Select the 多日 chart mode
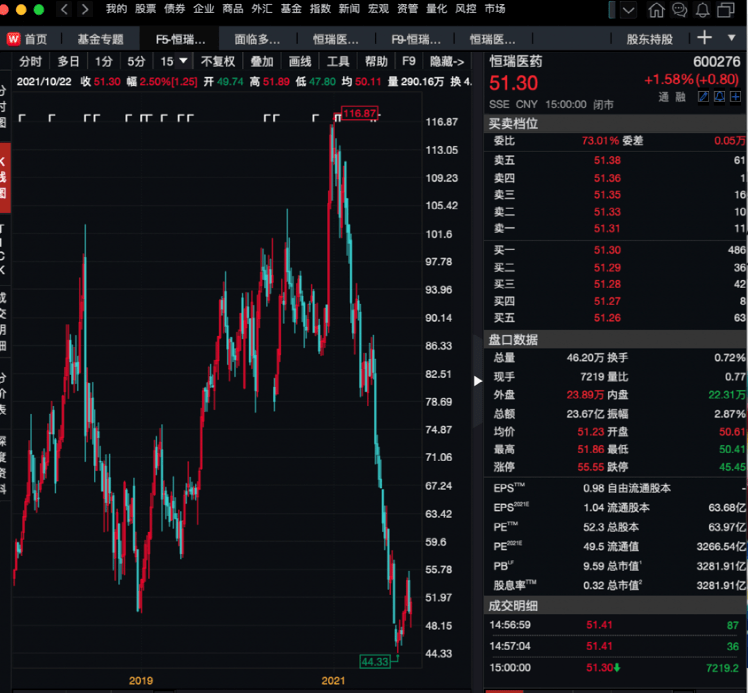The width and height of the screenshot is (748, 693). click(x=69, y=61)
